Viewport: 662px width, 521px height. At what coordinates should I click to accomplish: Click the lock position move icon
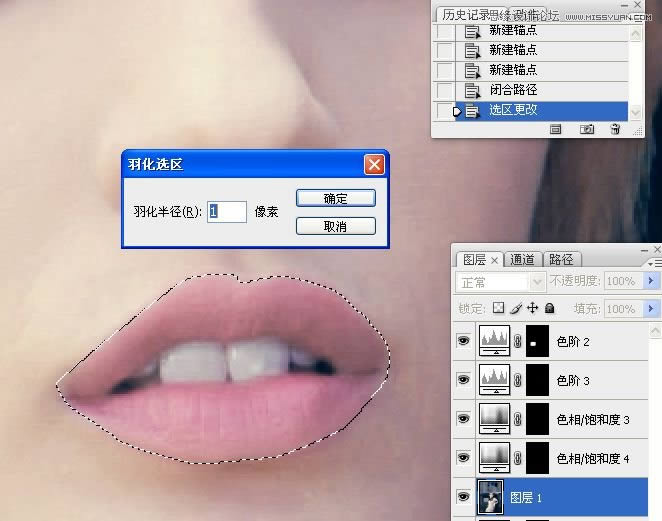533,309
